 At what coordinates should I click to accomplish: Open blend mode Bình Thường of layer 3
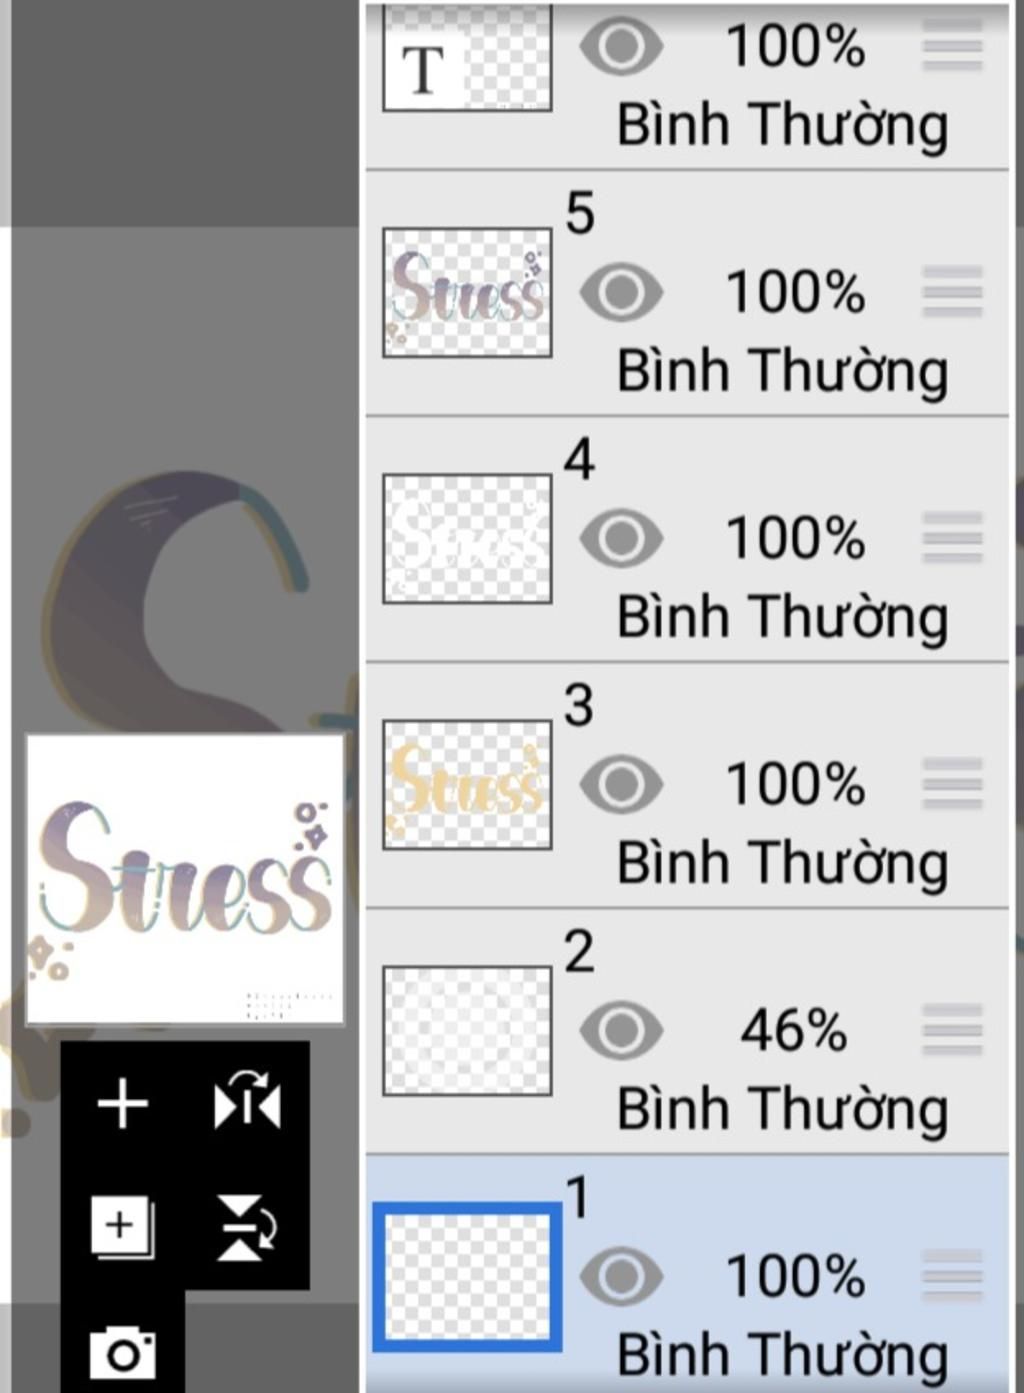tap(782, 864)
